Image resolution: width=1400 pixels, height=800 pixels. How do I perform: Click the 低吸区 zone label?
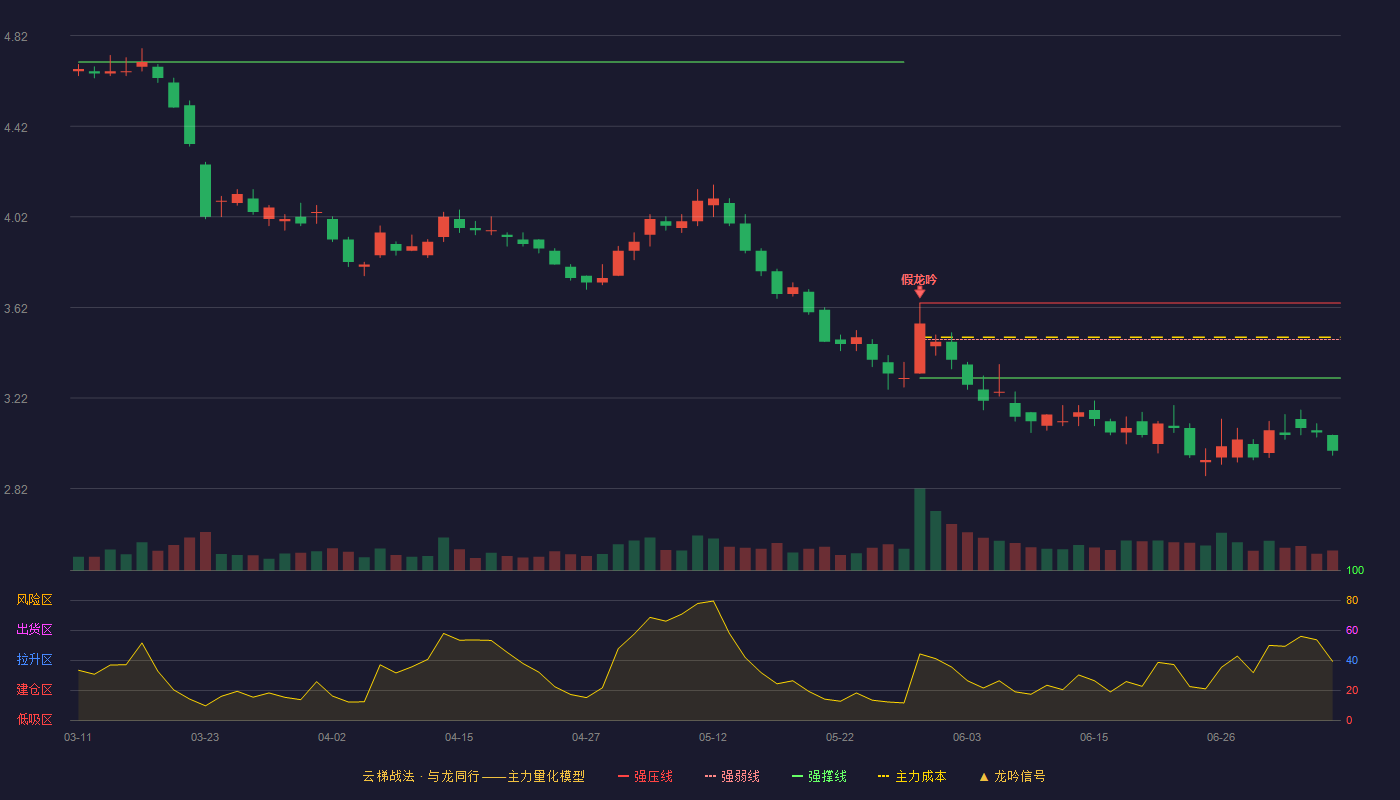point(35,719)
